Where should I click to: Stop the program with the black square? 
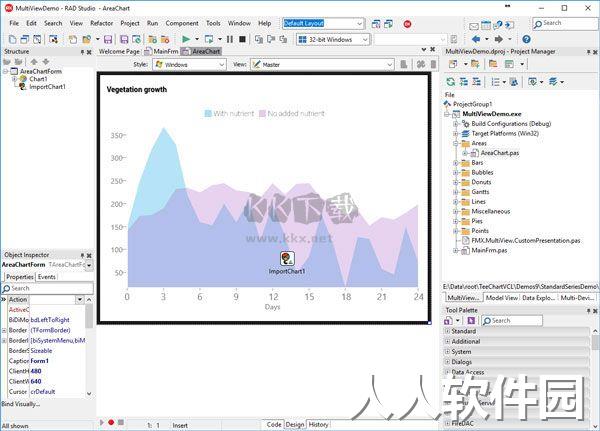tap(242, 39)
